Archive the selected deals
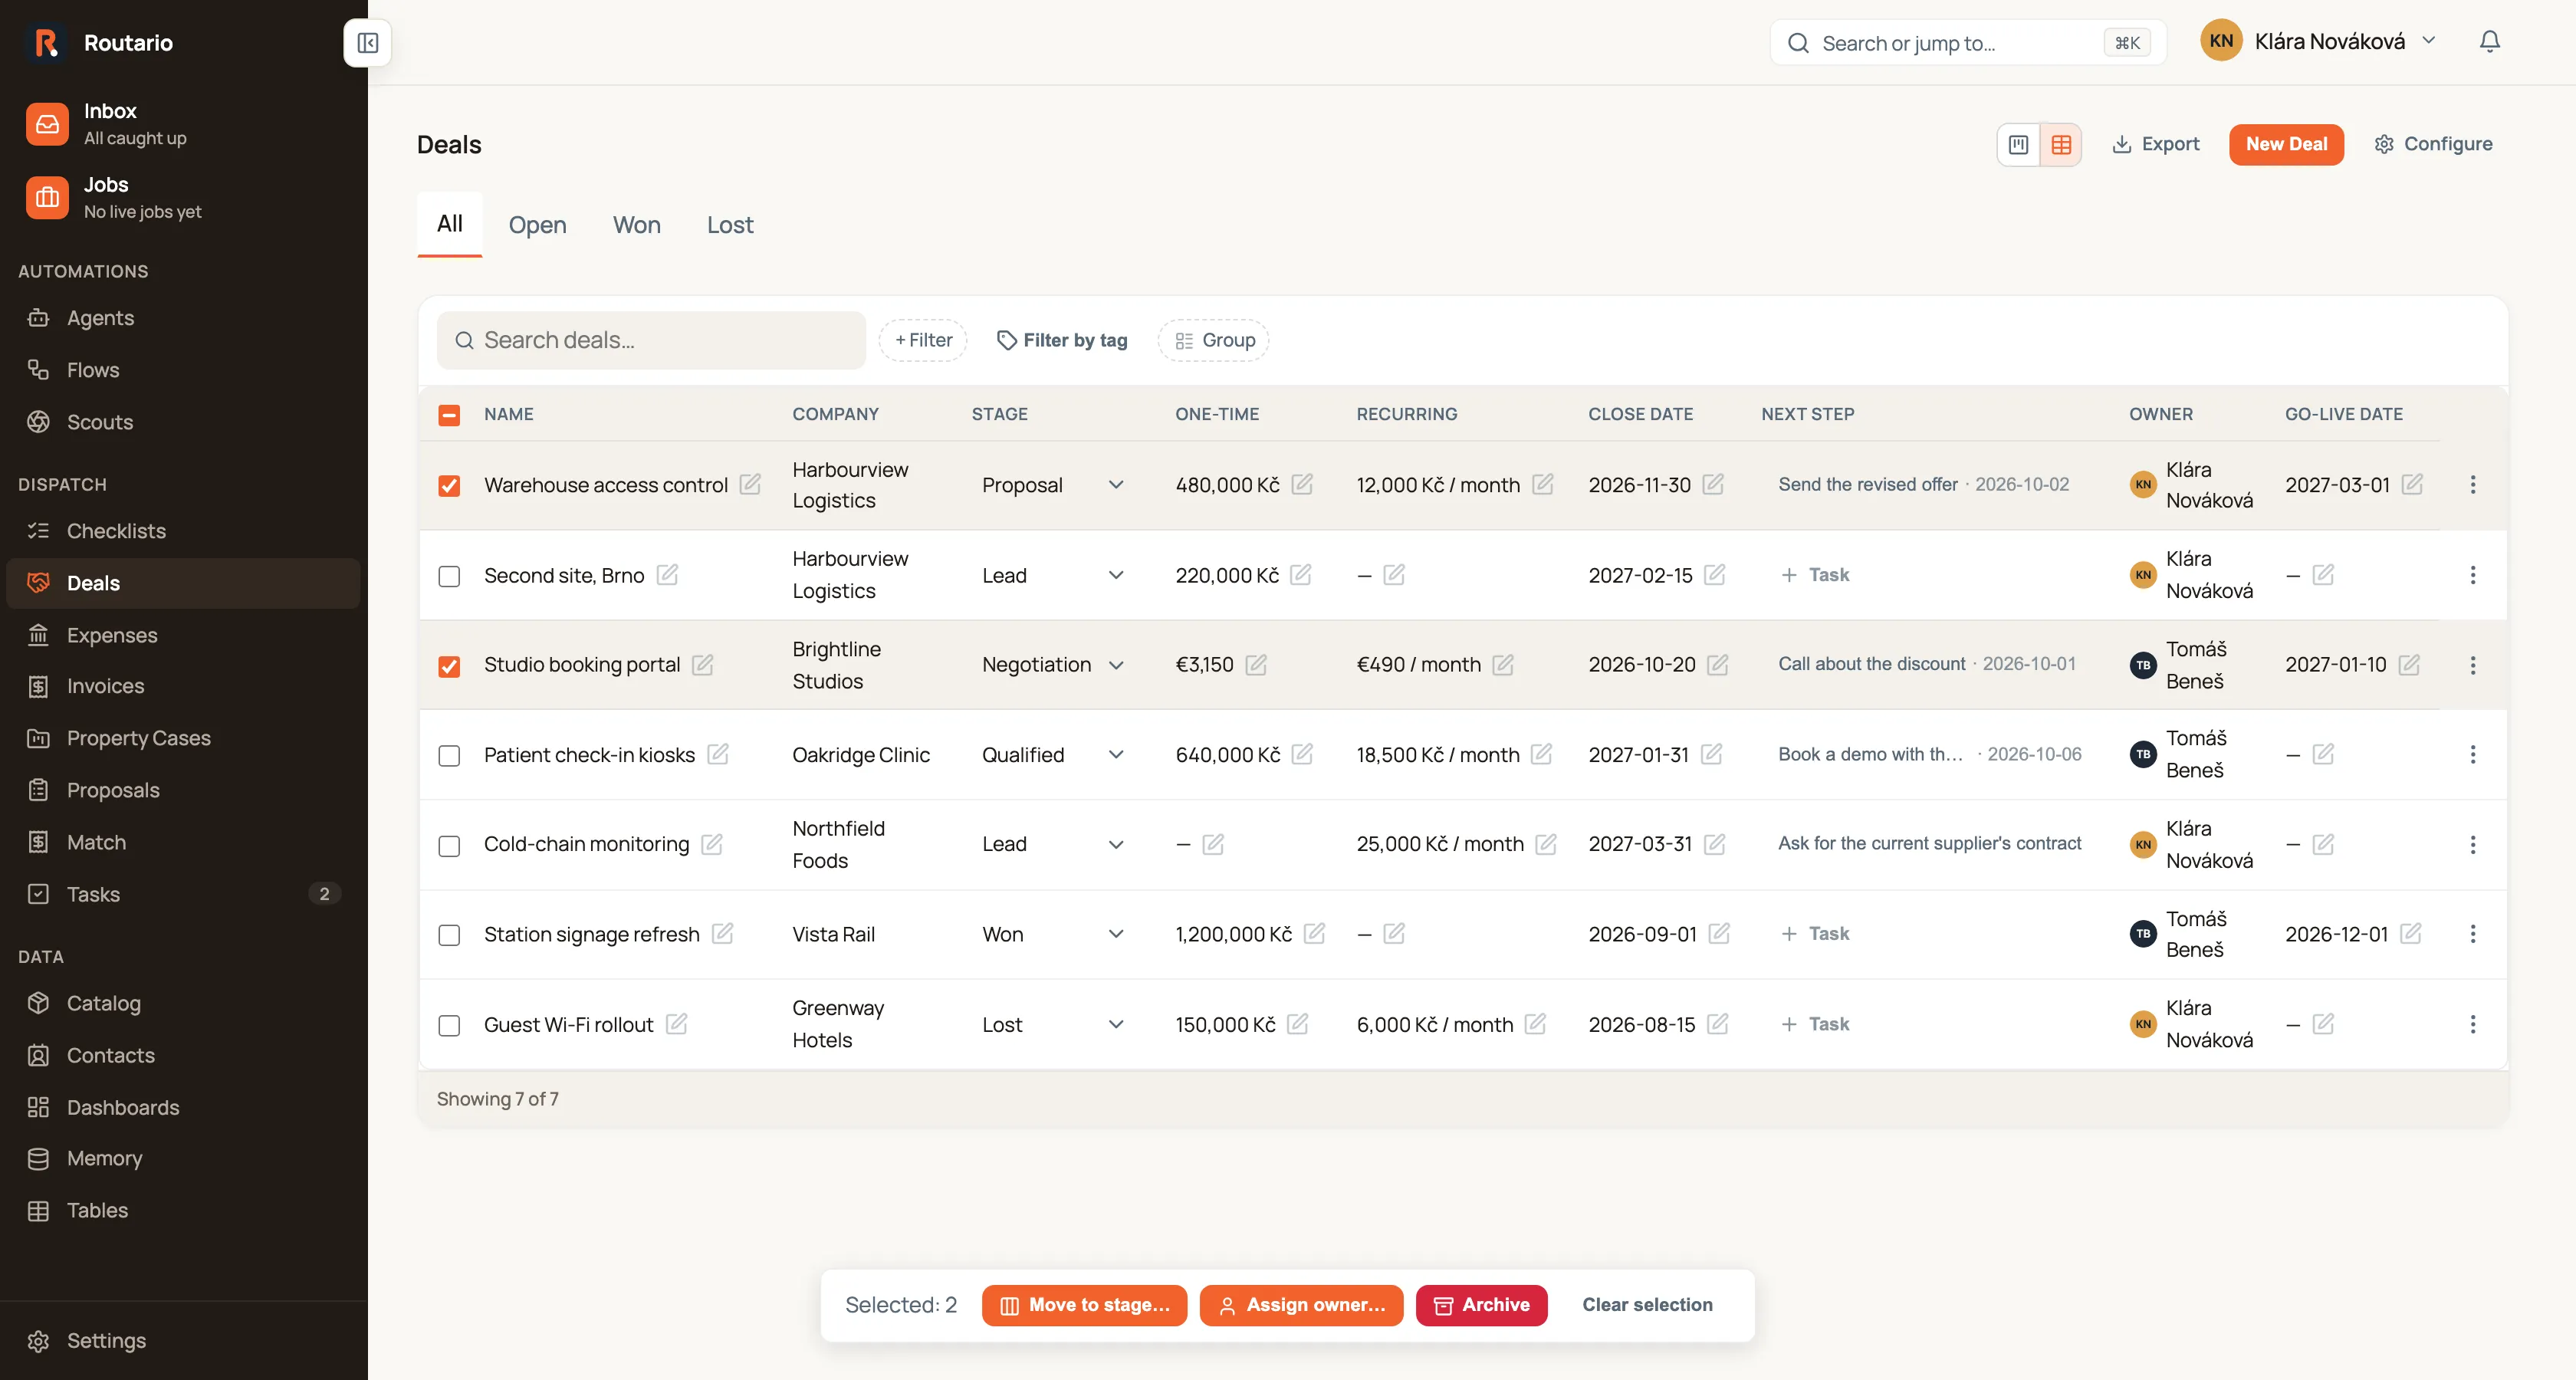Screen dimensions: 2576x1380 click(x=1481, y=1305)
